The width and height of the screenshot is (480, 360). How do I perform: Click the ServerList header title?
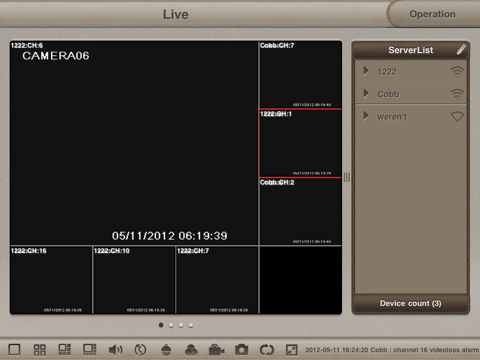coord(411,50)
